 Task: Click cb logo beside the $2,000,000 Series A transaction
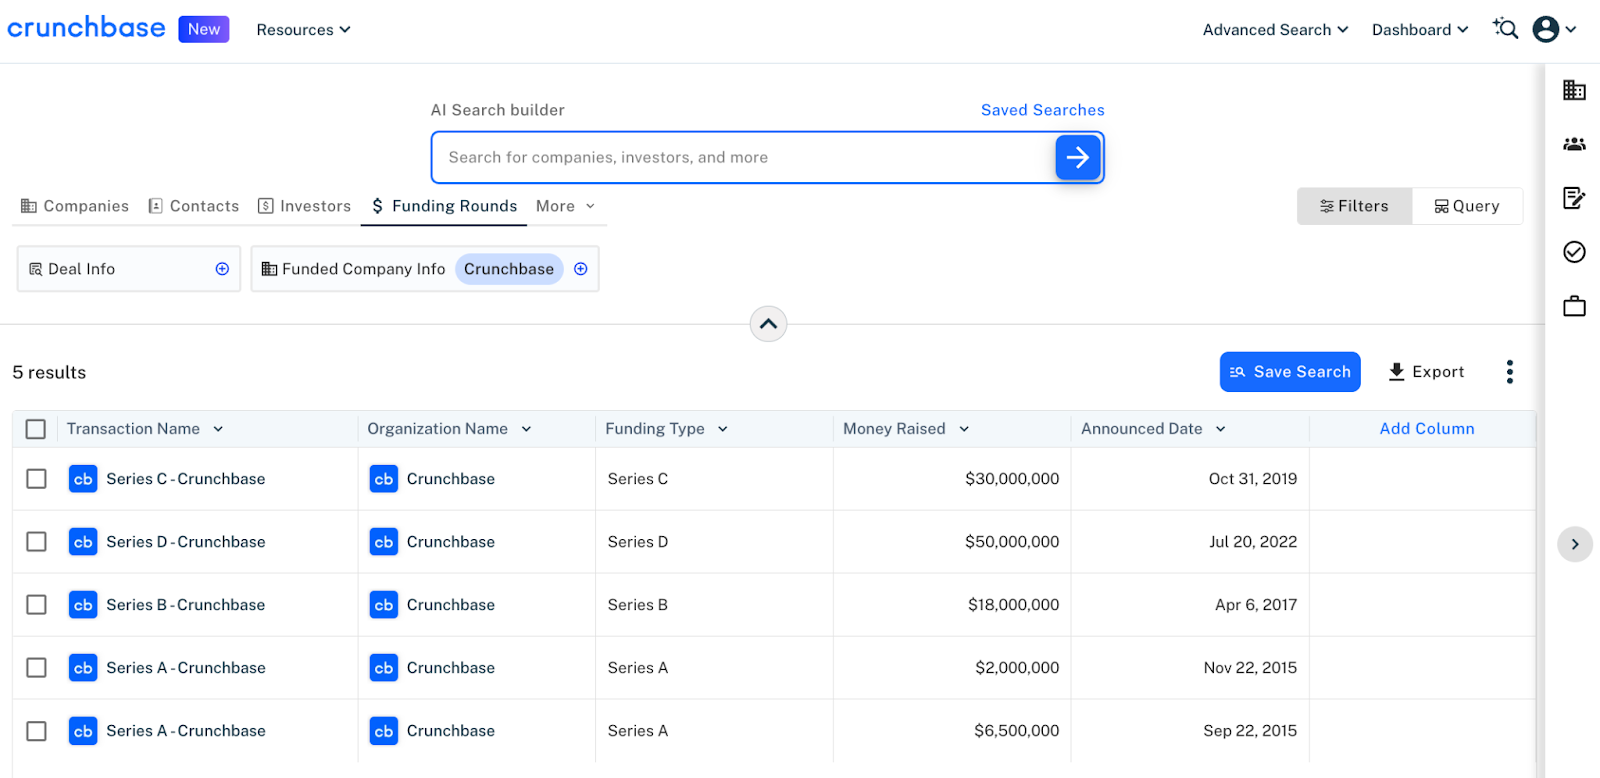(x=83, y=668)
